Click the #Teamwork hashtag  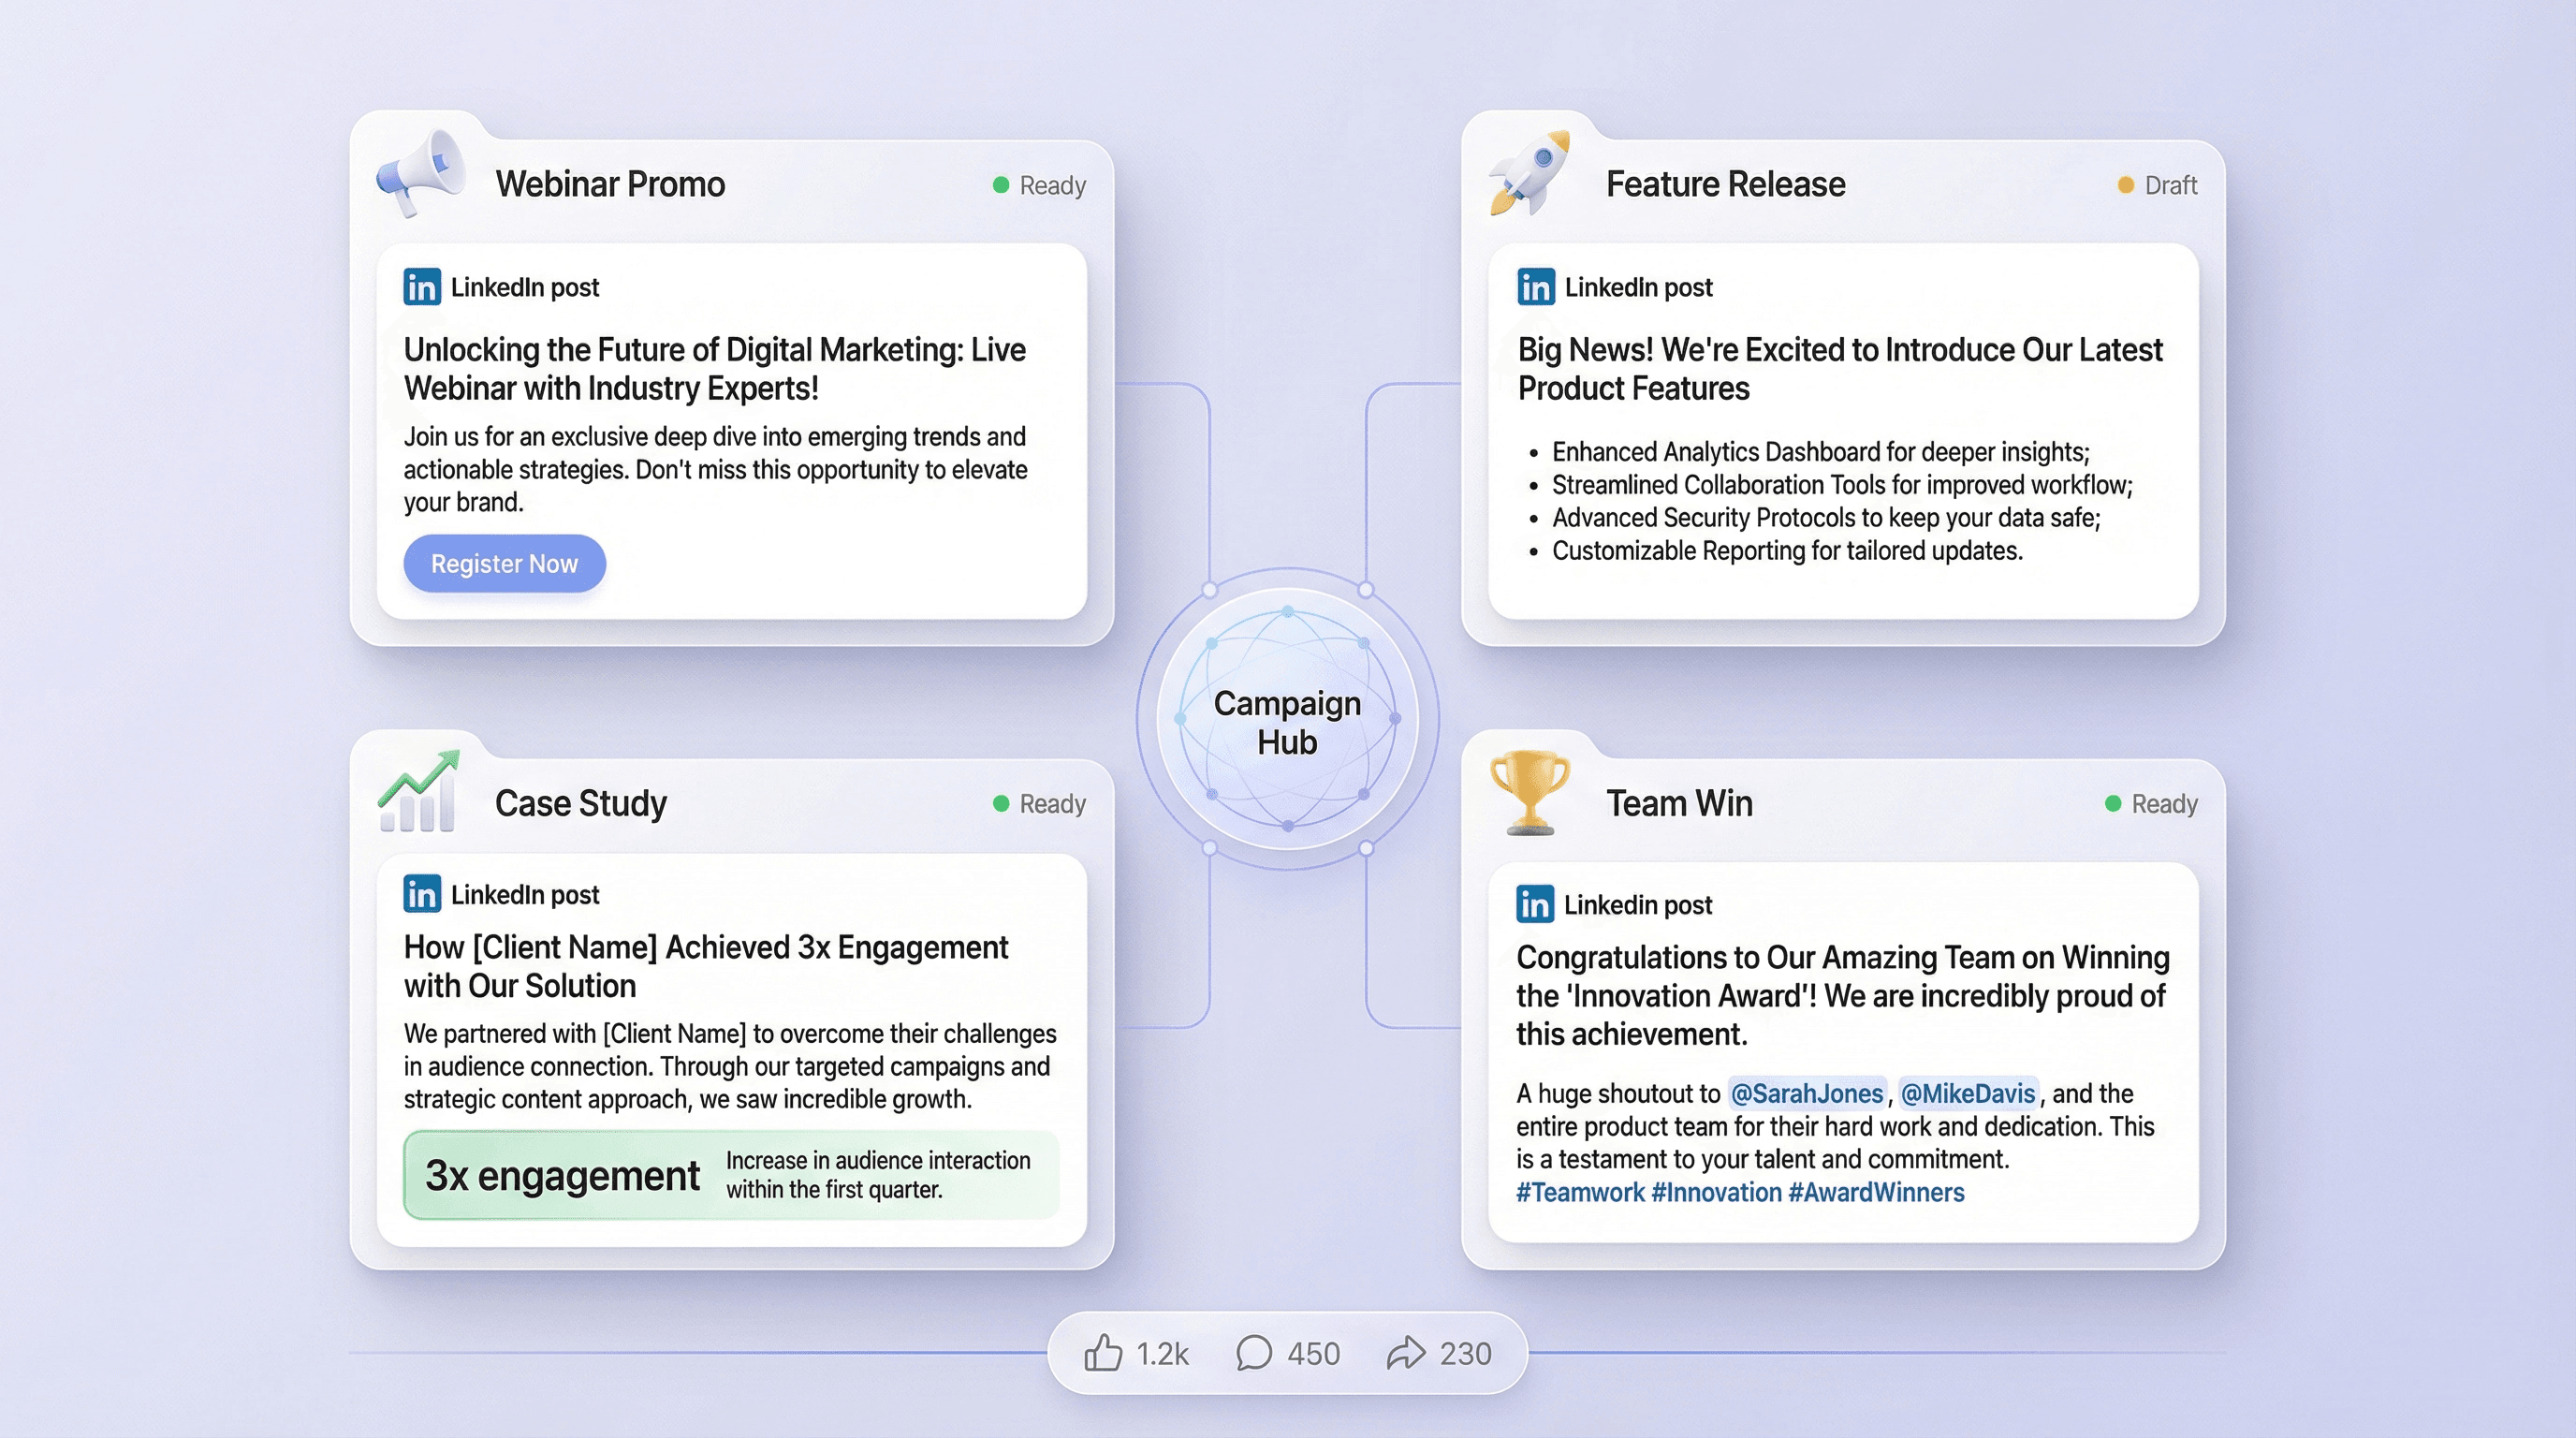coord(1580,1192)
